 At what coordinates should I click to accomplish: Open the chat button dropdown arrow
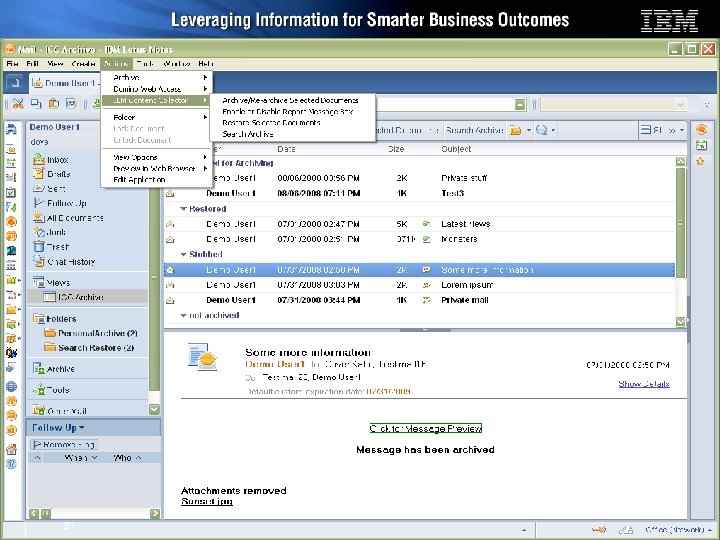coord(553,130)
